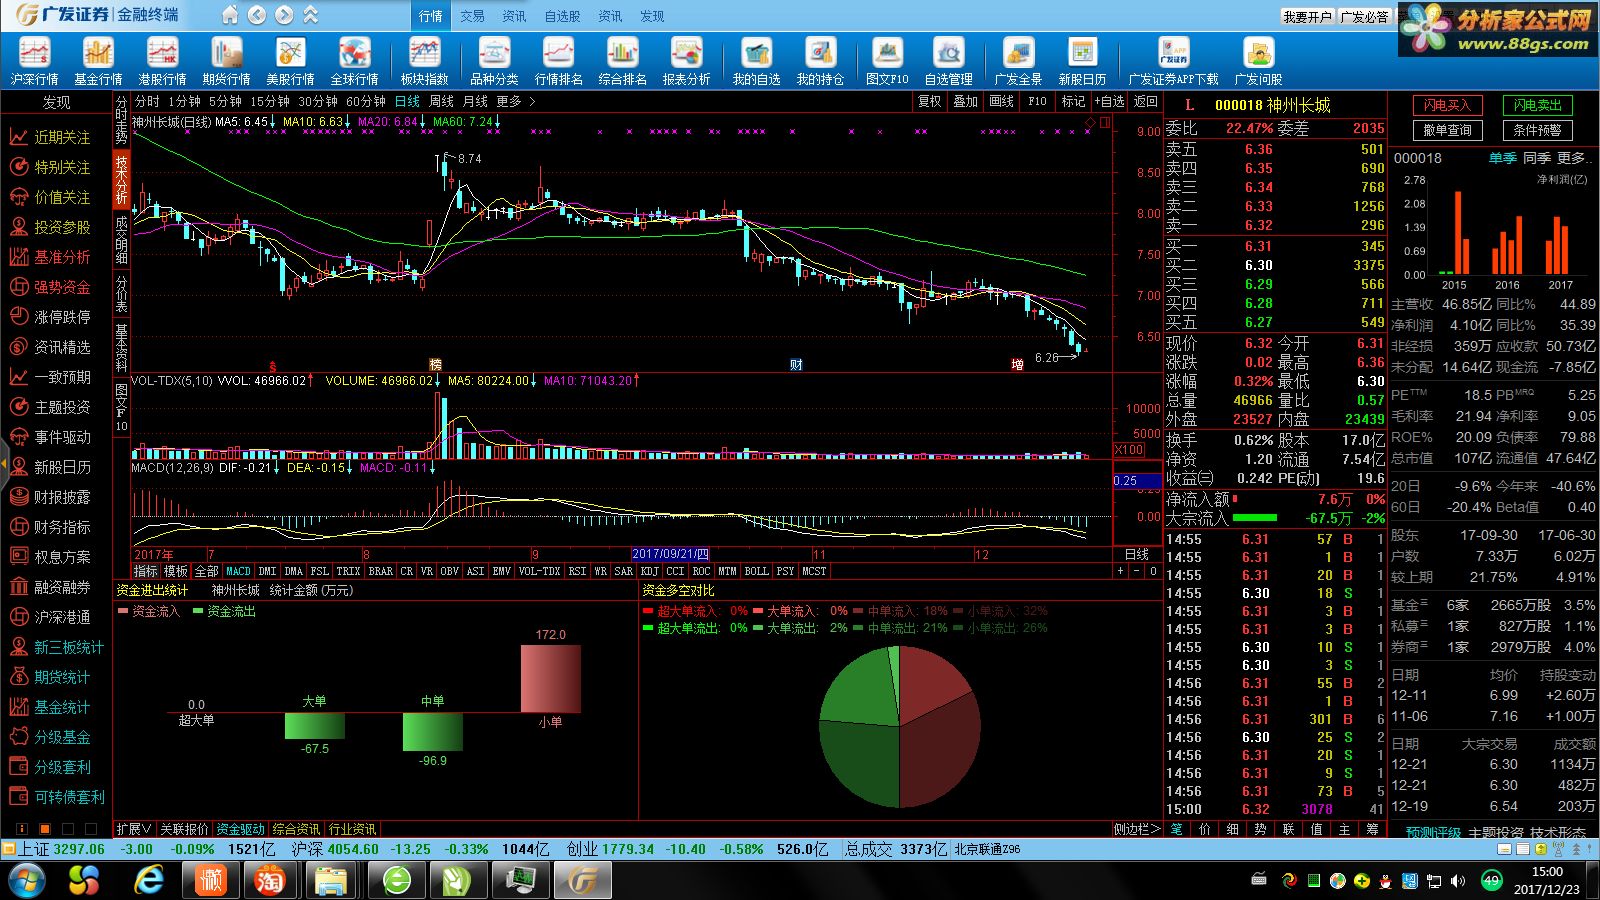Open Taobao taskbar icon
The image size is (1600, 900).
coord(269,880)
